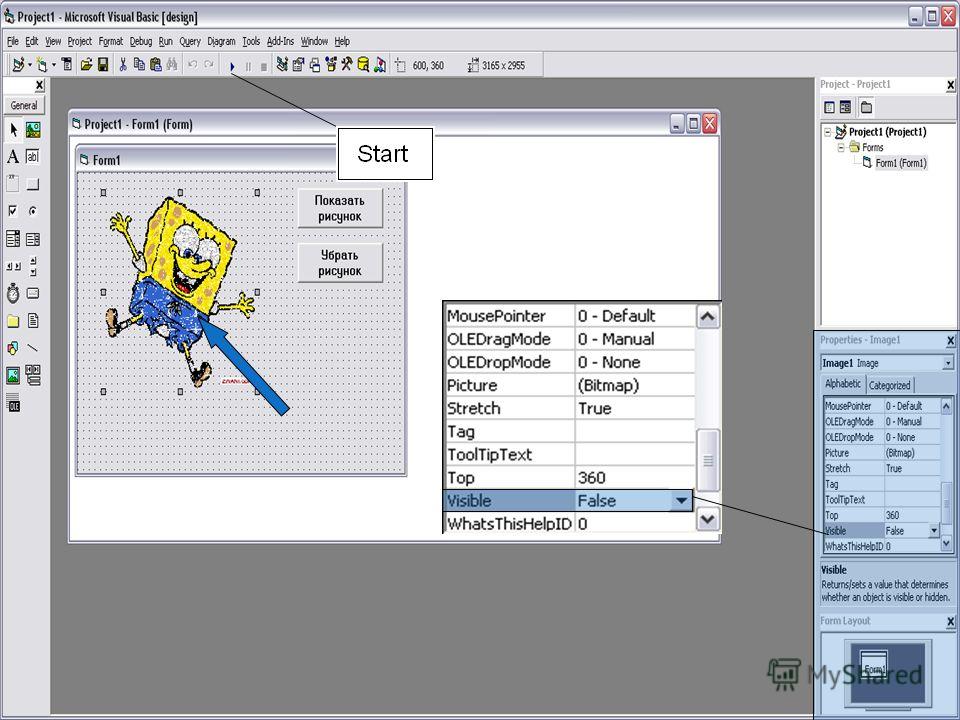
Task: Click the End (stop) toolbar button
Action: 263,66
